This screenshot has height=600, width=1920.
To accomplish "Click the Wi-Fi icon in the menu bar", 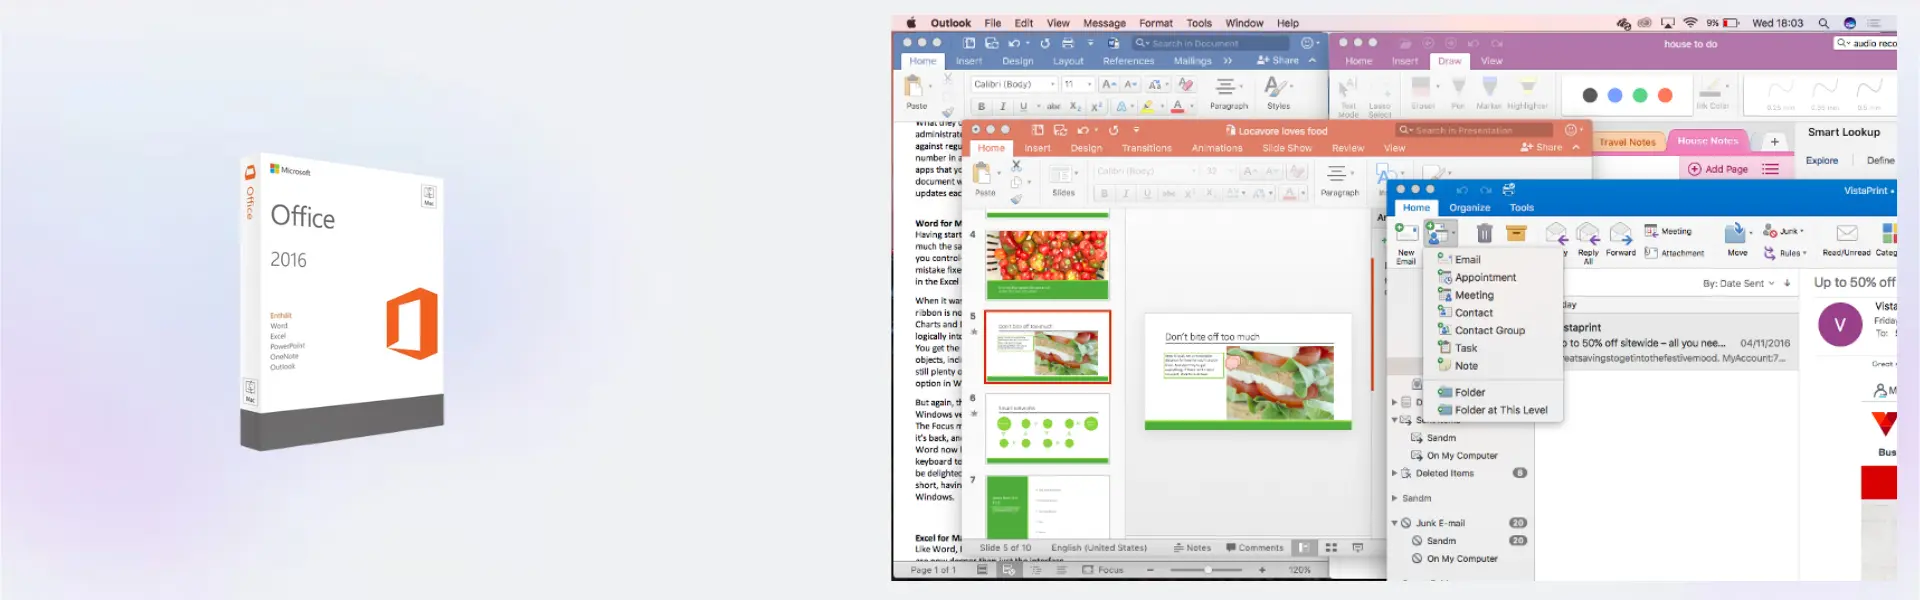I will click(1690, 23).
